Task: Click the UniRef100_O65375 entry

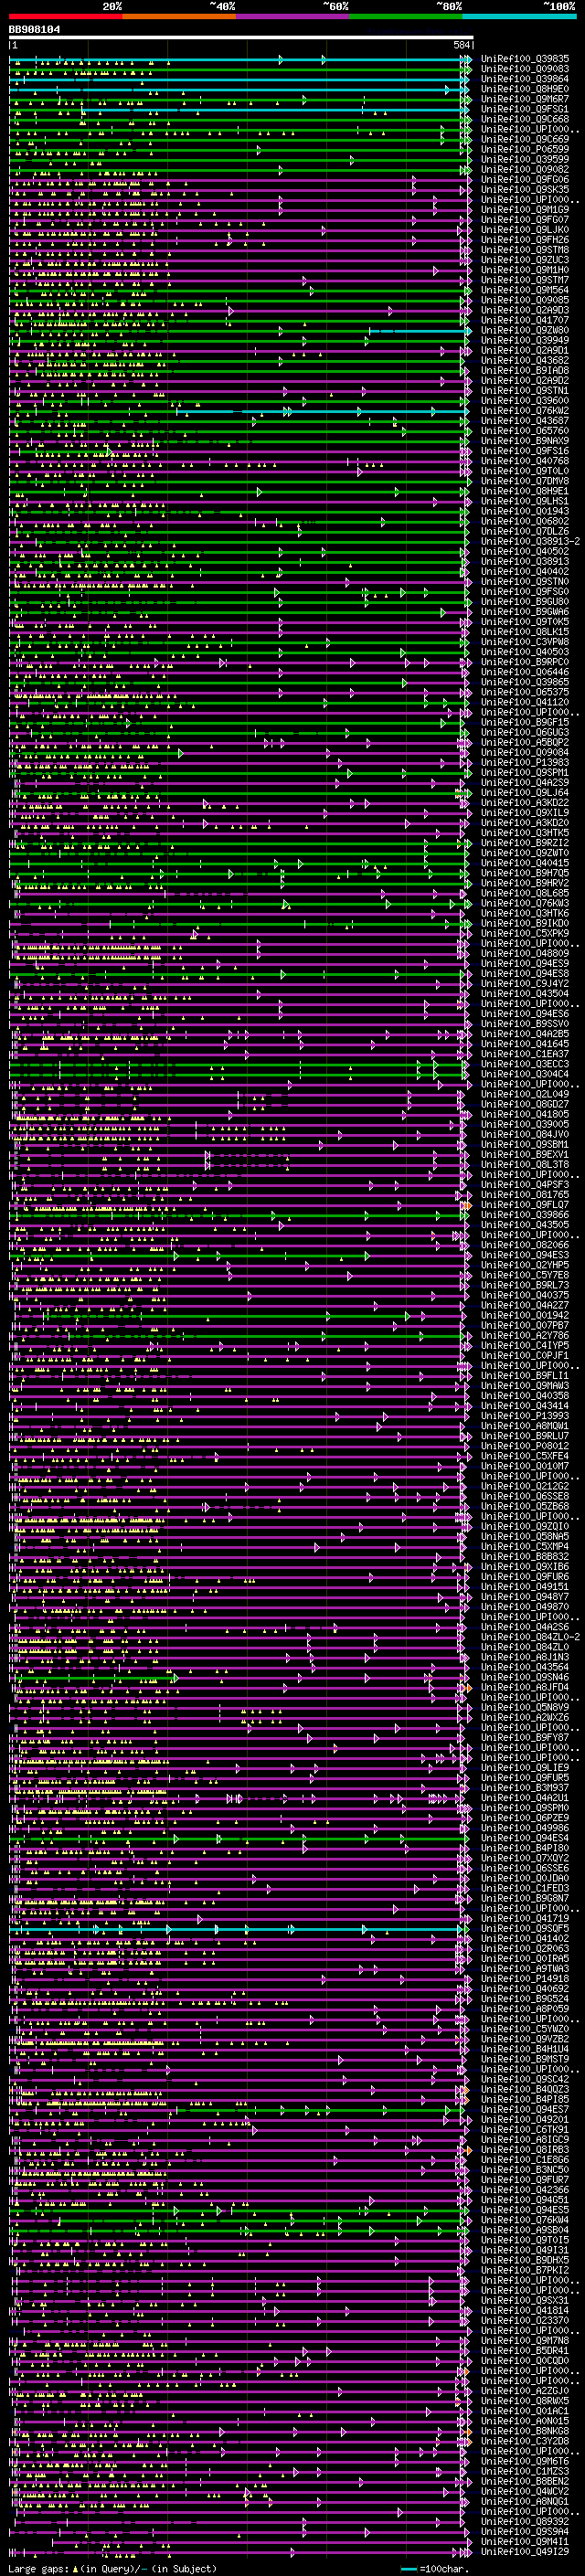Action: pos(525,692)
